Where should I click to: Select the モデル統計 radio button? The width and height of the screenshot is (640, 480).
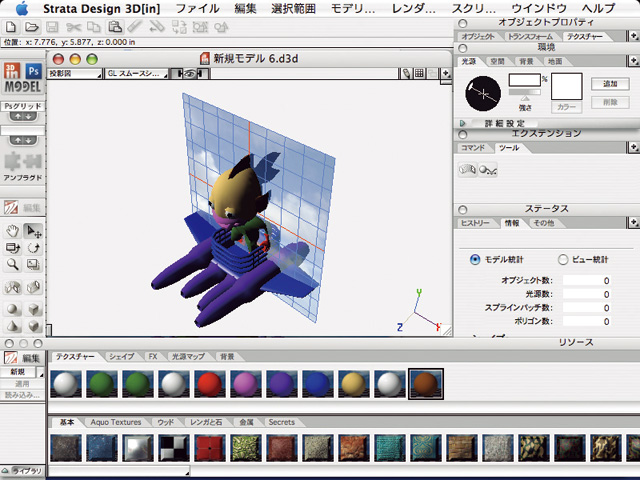tap(475, 259)
